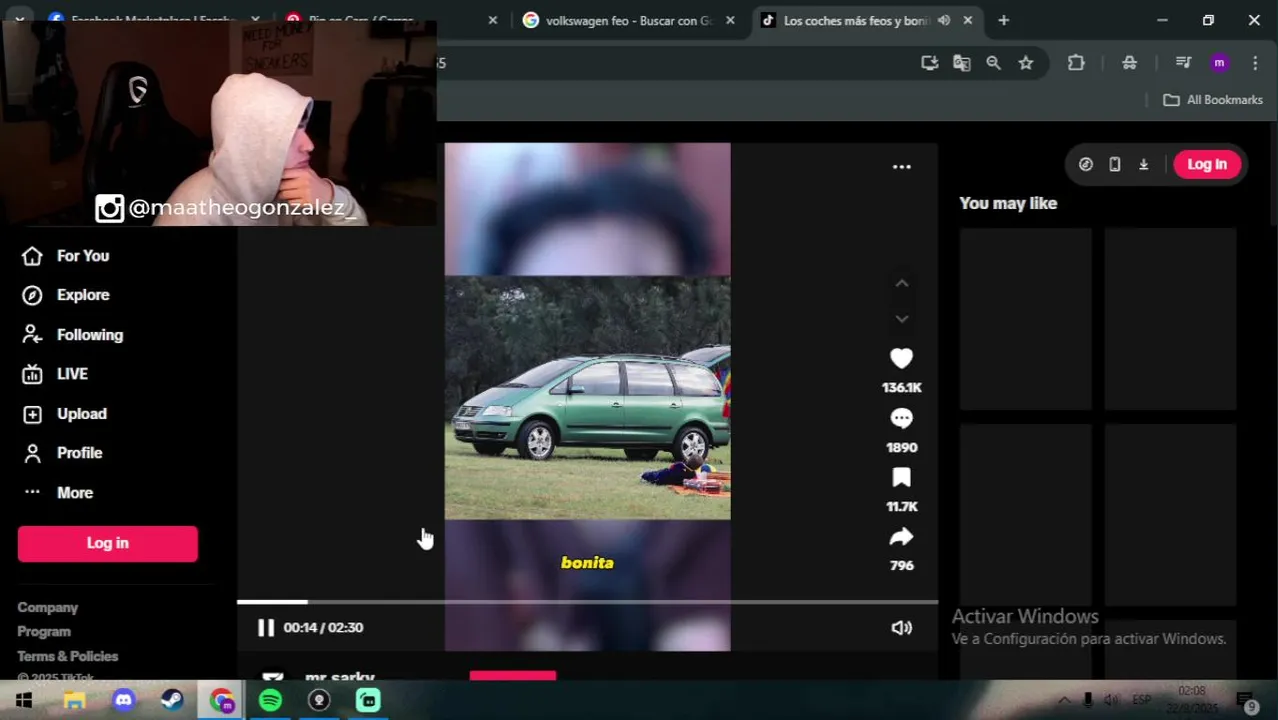The height and width of the screenshot is (720, 1278).
Task: Open Chrome three-dot menu
Action: (1255, 63)
